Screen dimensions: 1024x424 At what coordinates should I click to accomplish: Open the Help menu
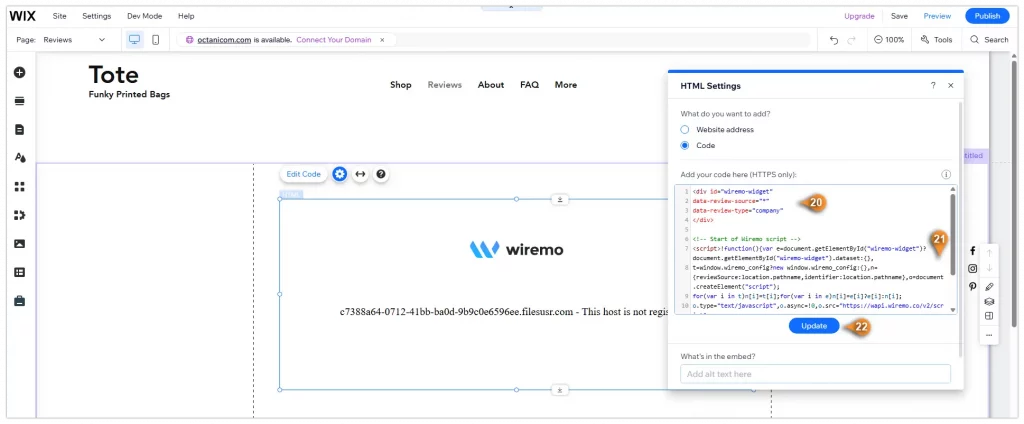(186, 16)
